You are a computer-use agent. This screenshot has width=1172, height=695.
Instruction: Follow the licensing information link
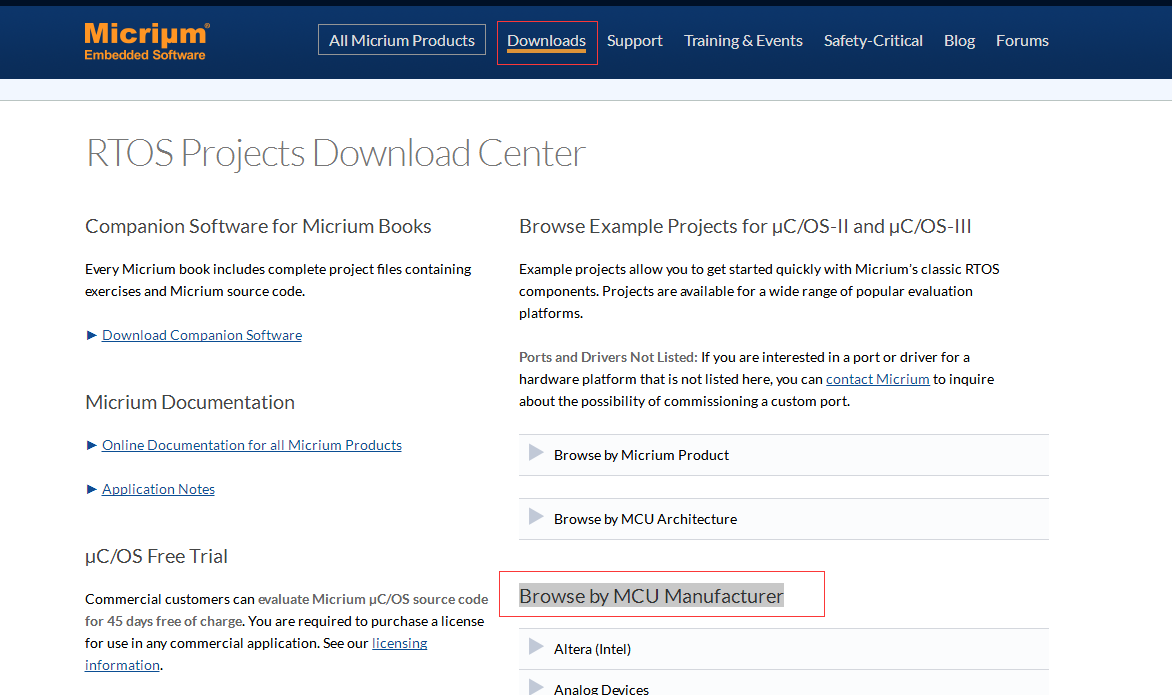(x=399, y=643)
